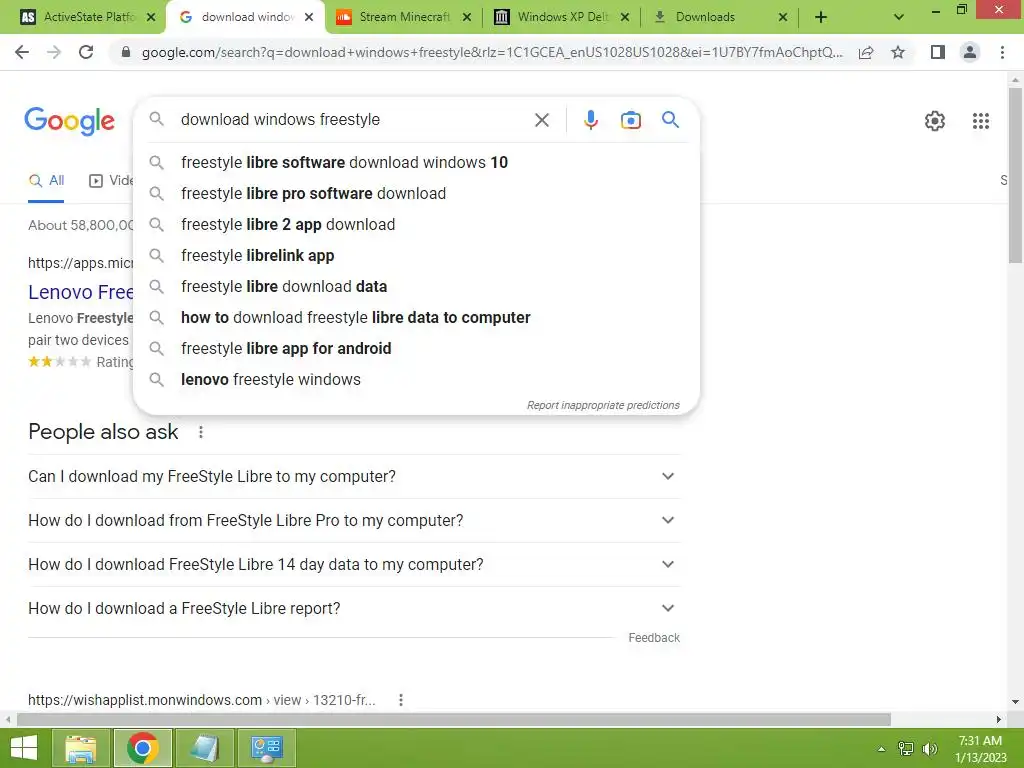This screenshot has height=768, width=1024.
Task: Select the All results tab
Action: [46, 181]
